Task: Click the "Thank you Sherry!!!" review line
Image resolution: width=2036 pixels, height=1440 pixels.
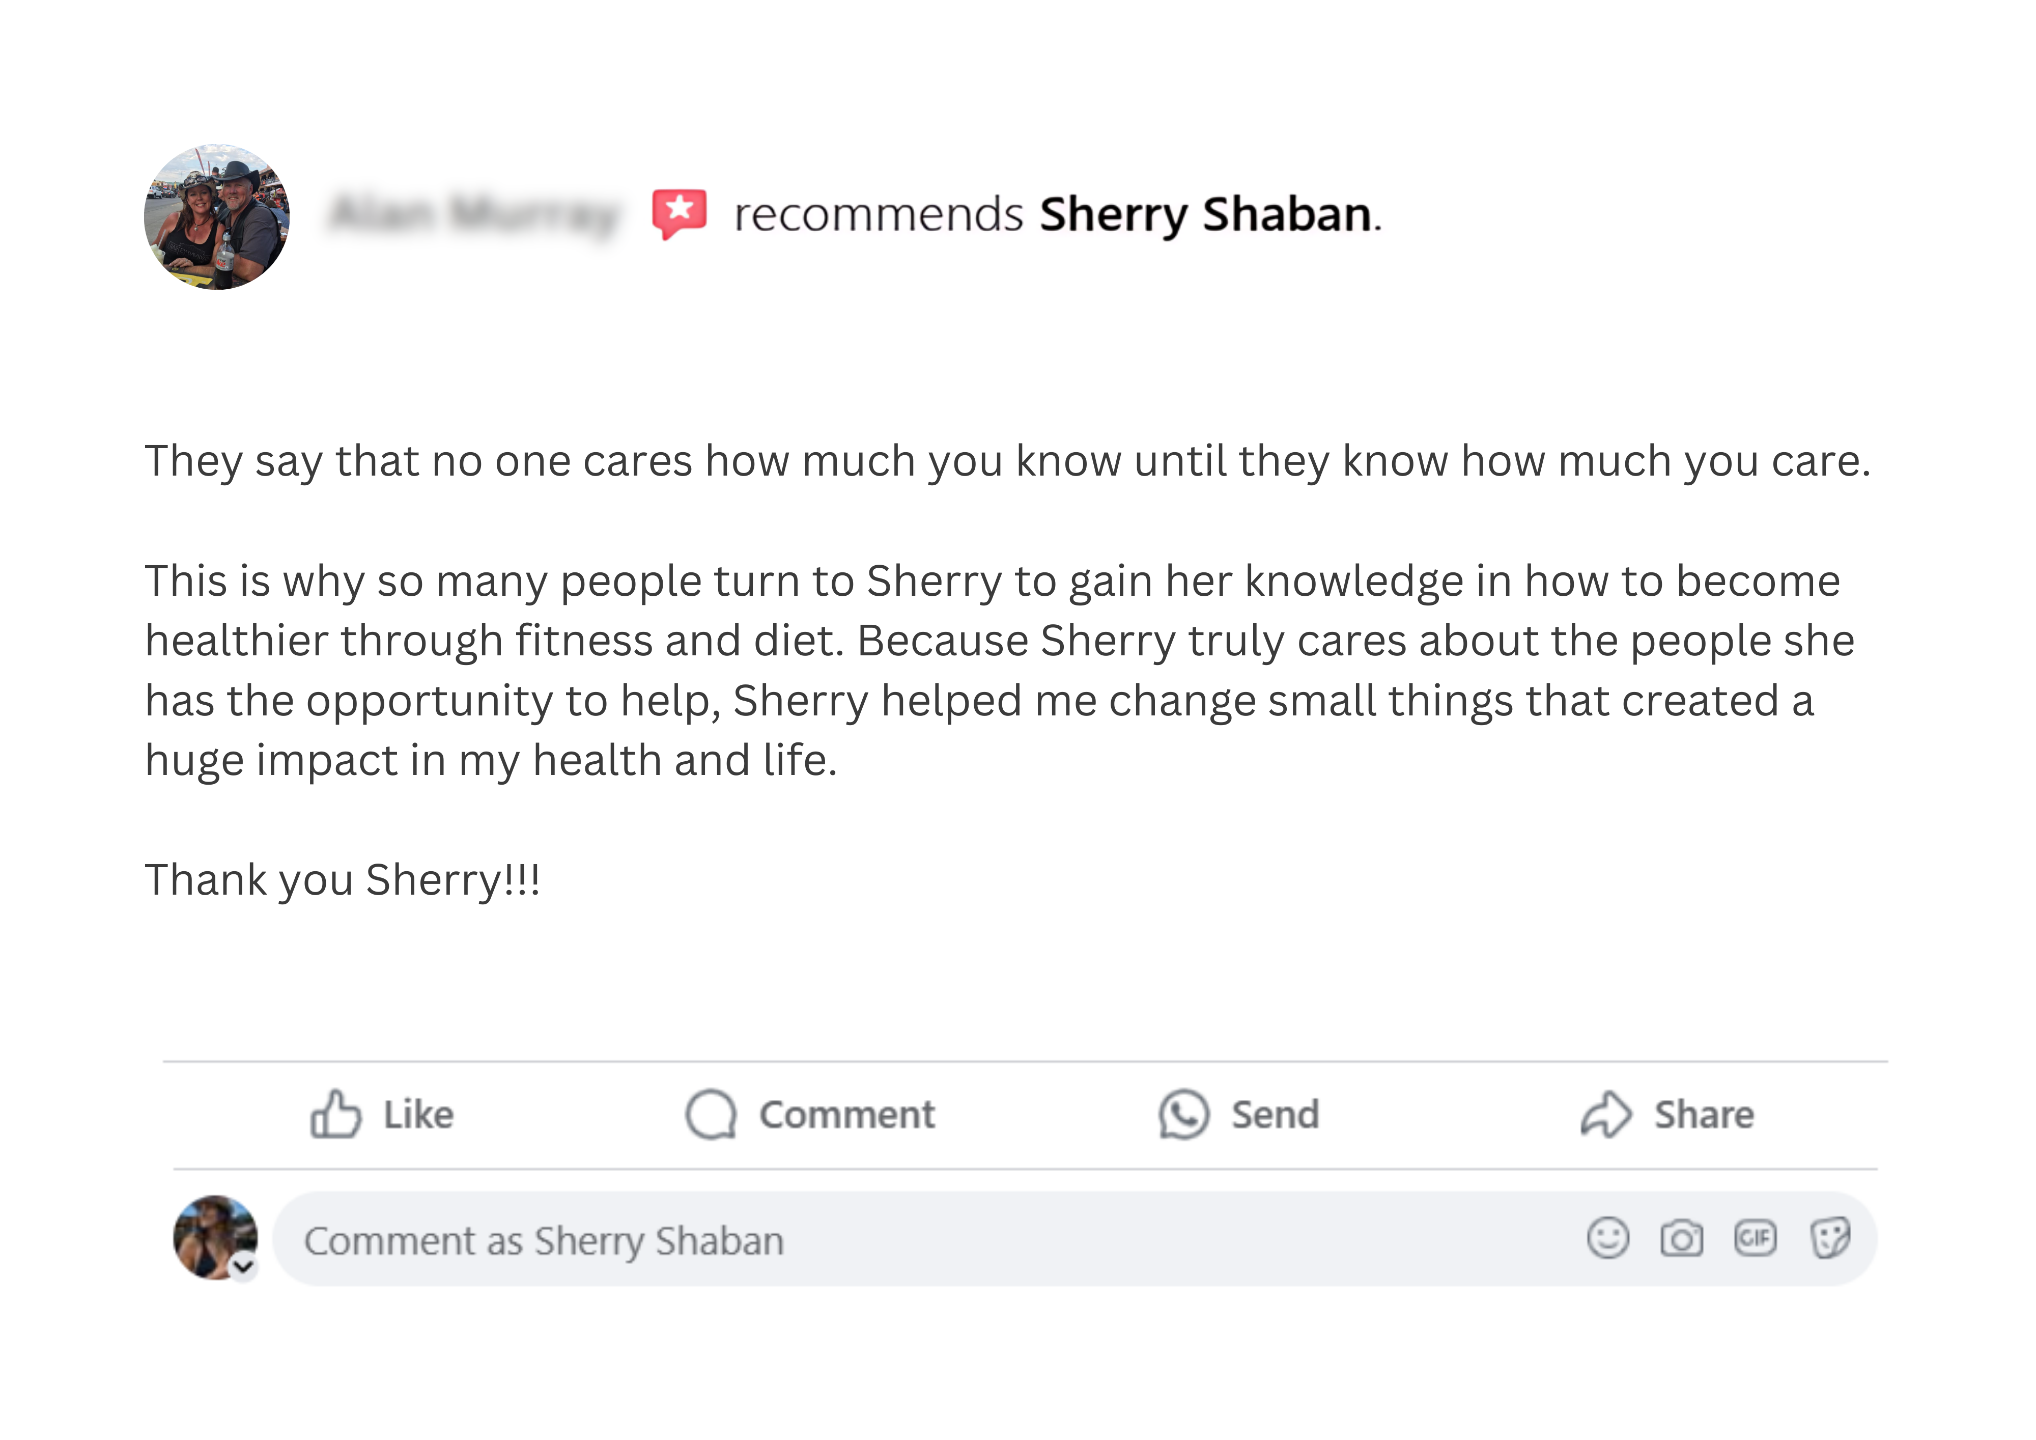Action: [343, 880]
